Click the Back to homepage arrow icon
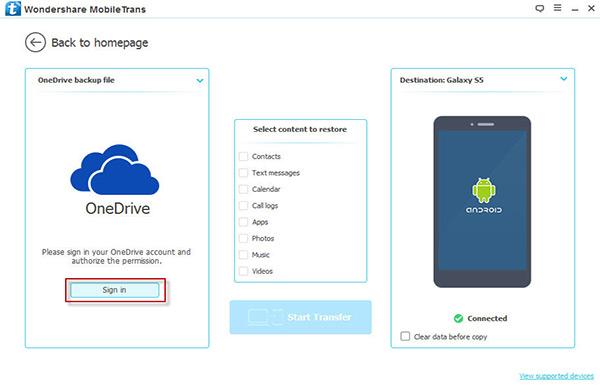 click(x=36, y=42)
